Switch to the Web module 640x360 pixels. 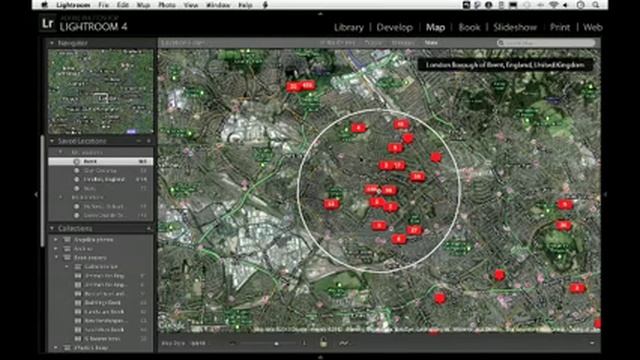[592, 27]
